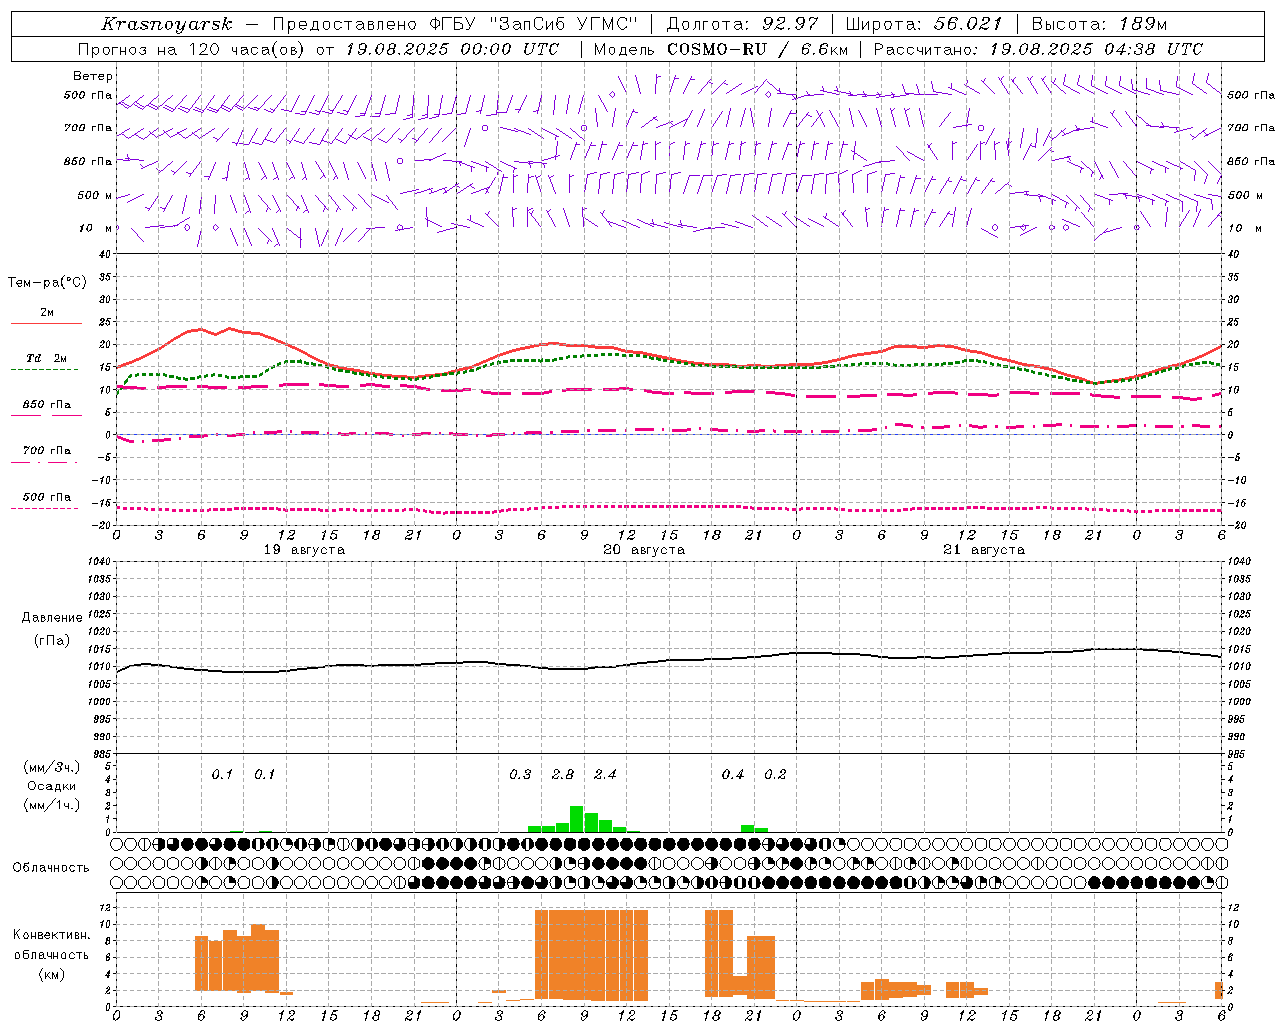Click the green dashed line sample under 'Td 2м'
The height and width of the screenshot is (1024, 1280).
(45, 370)
